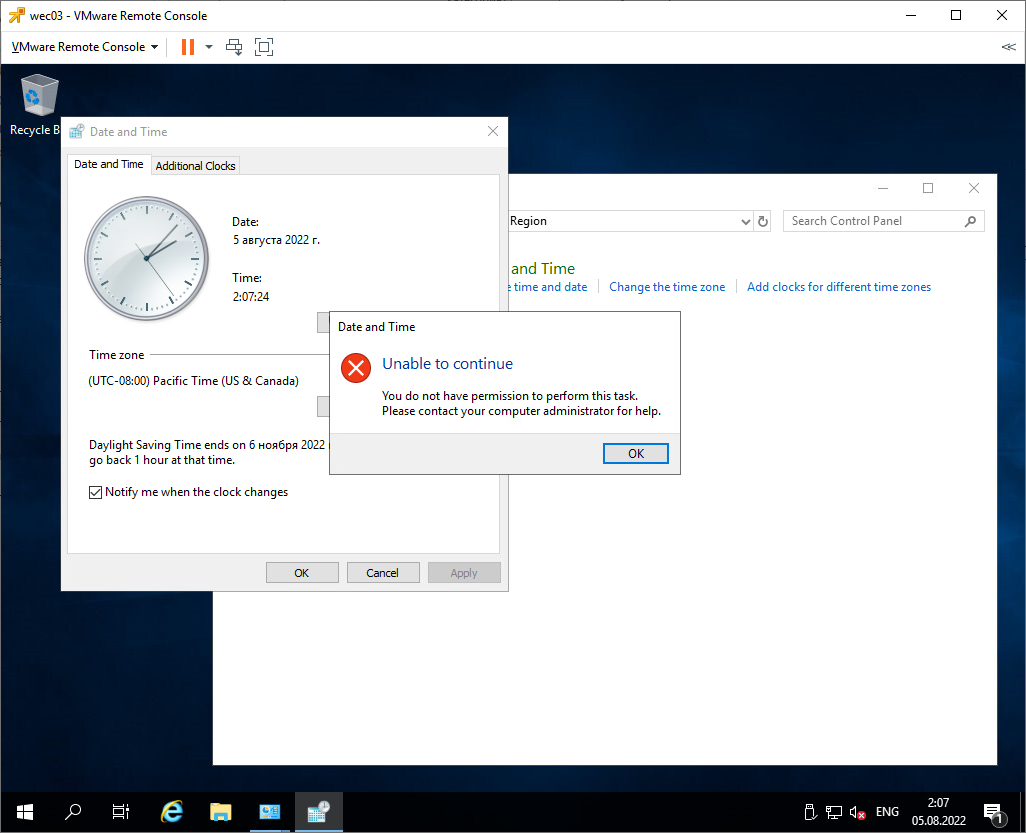
Task: Open the USB device icon in system tray
Action: click(x=810, y=811)
